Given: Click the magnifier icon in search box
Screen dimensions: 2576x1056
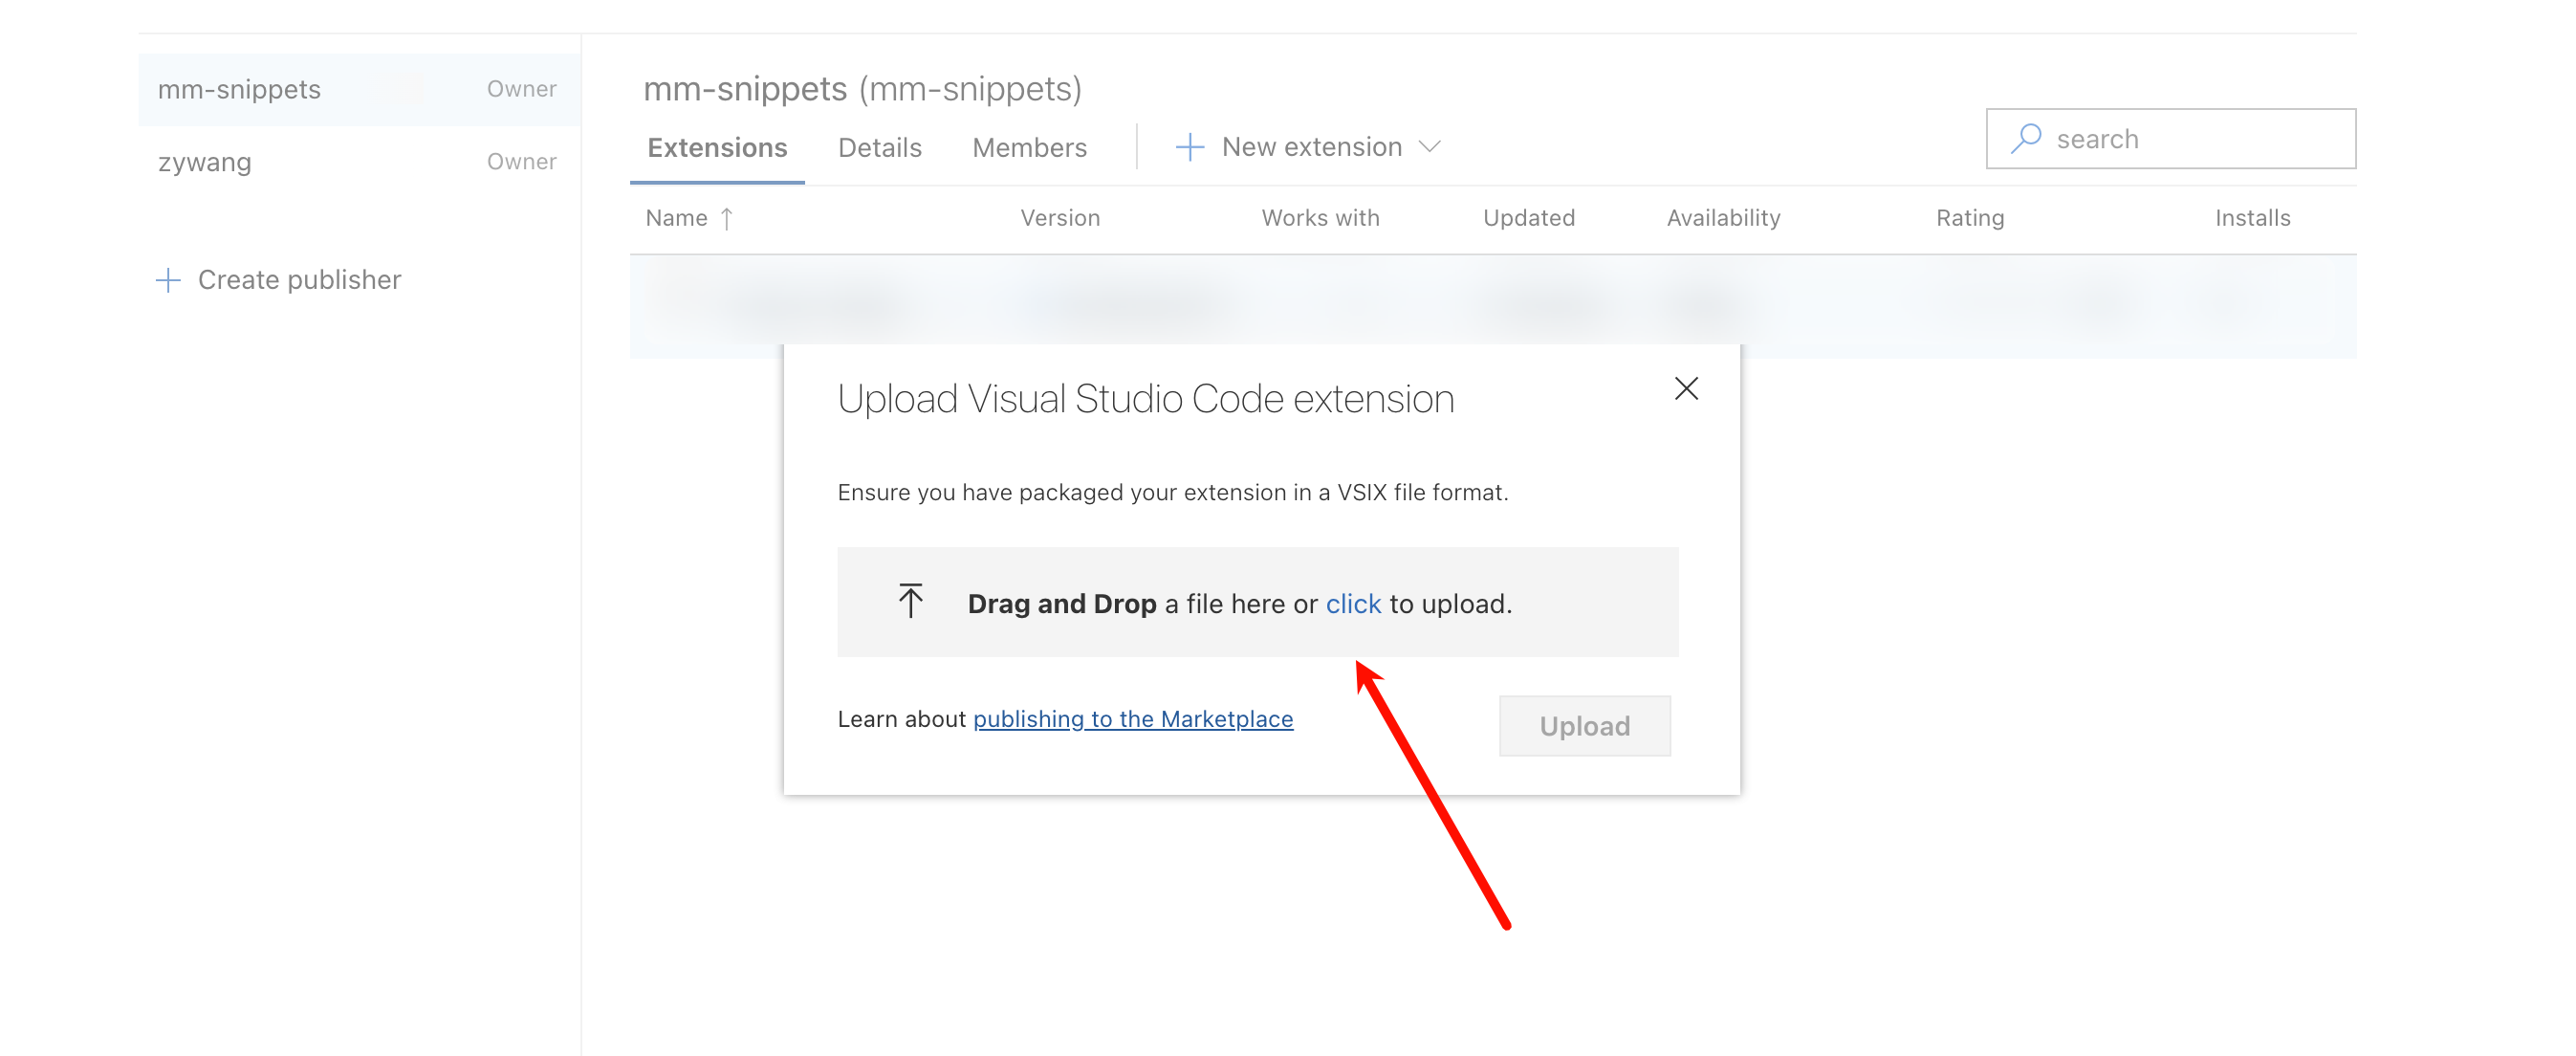Looking at the screenshot, I should (2025, 139).
